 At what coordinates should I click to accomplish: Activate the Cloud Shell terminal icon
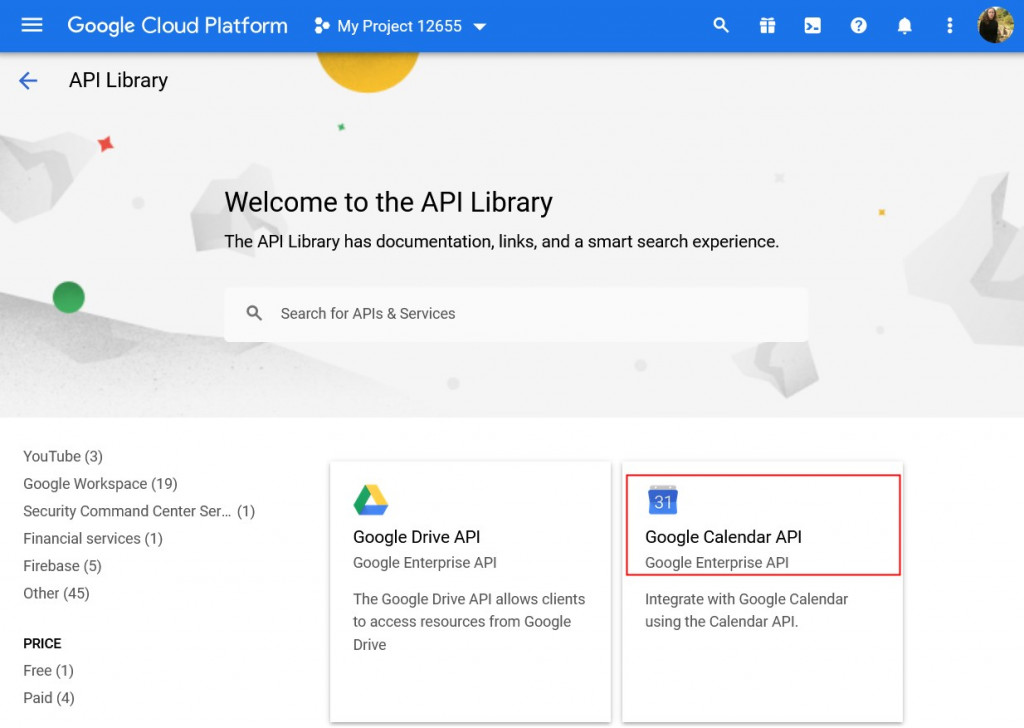[812, 25]
